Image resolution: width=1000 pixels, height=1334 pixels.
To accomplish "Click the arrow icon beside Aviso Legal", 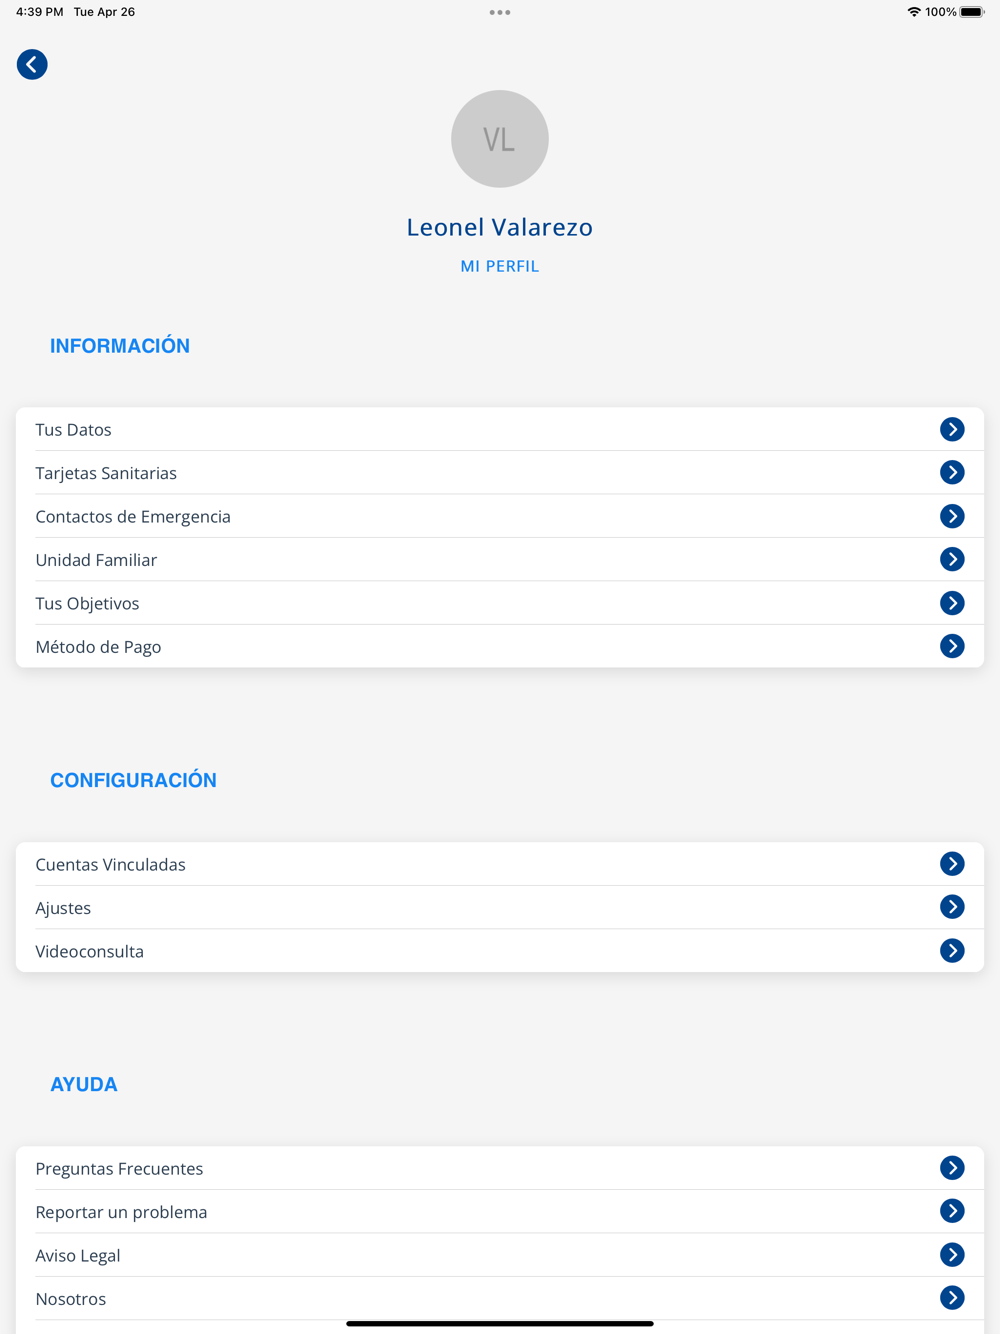I will [952, 1254].
